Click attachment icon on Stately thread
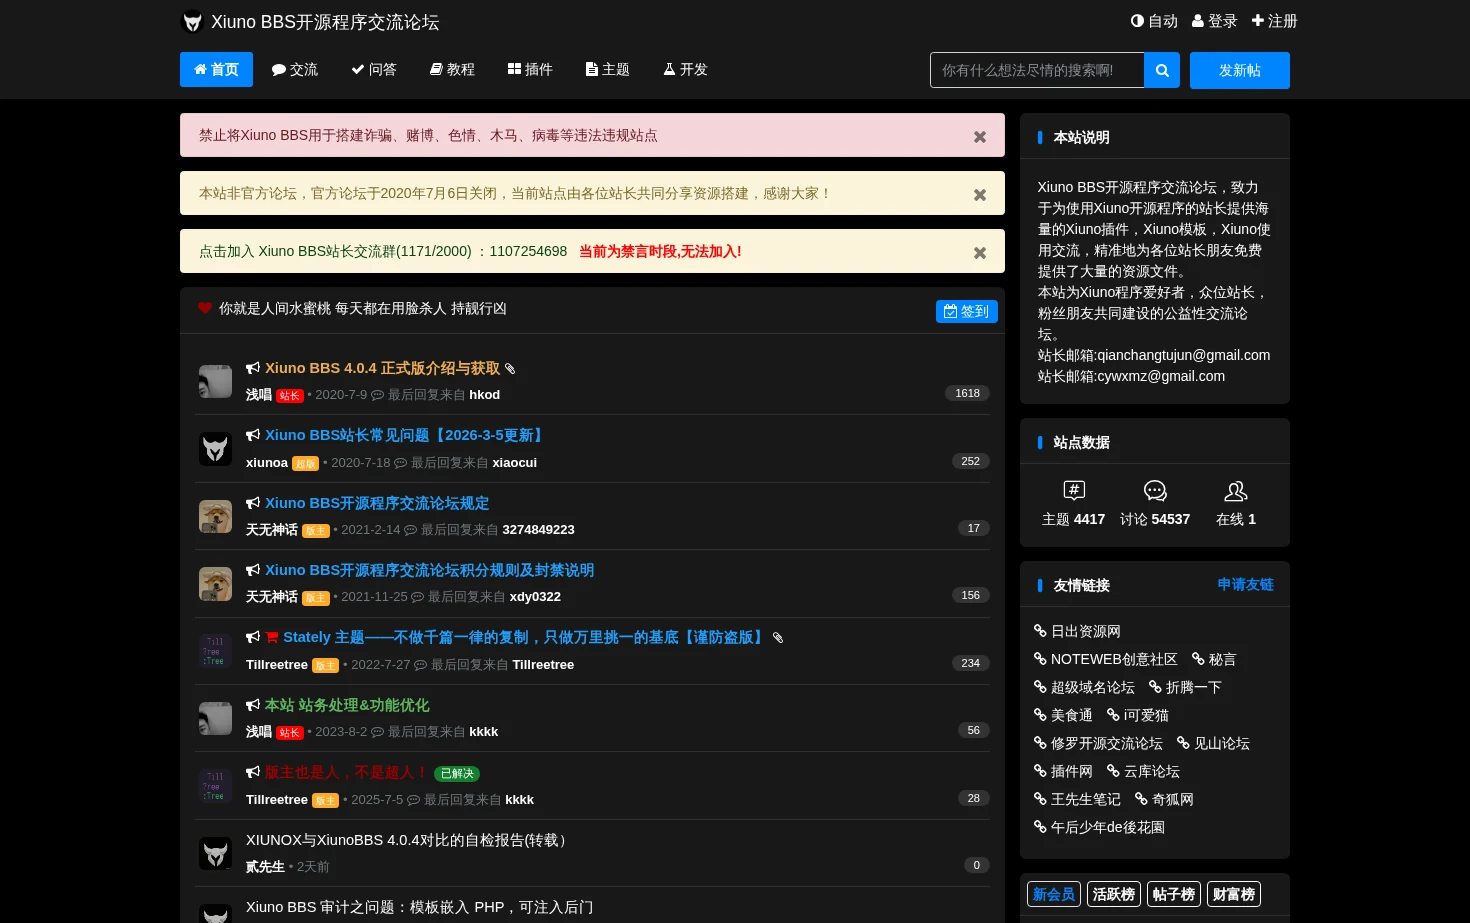Screen dimensions: 1470x923 [x=778, y=638]
